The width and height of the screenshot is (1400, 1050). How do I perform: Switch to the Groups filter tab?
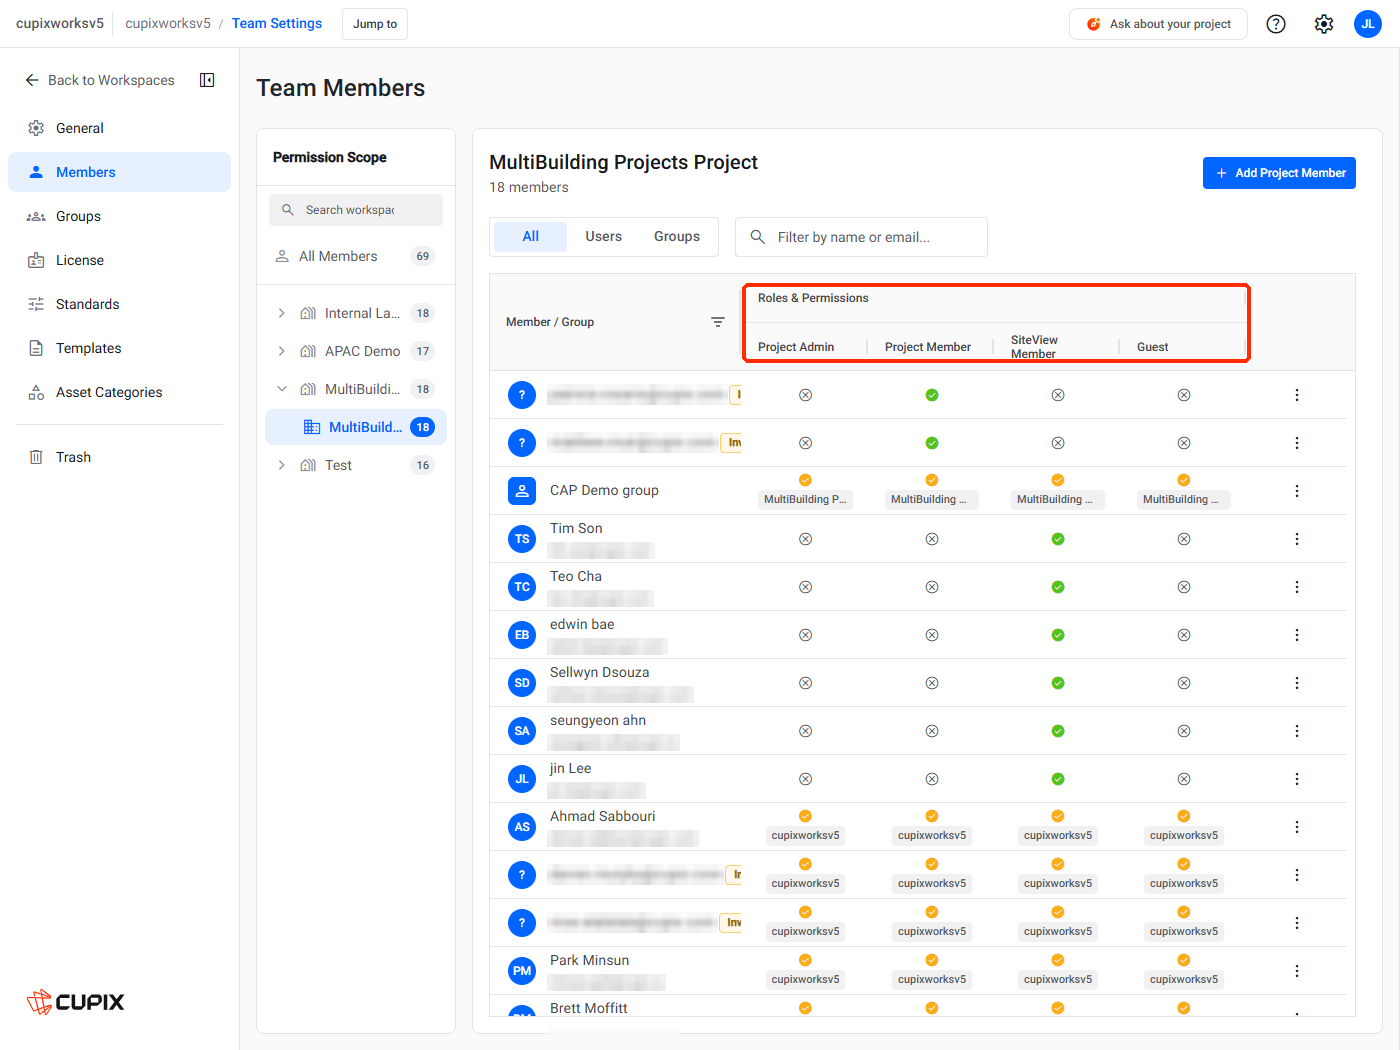(x=677, y=237)
